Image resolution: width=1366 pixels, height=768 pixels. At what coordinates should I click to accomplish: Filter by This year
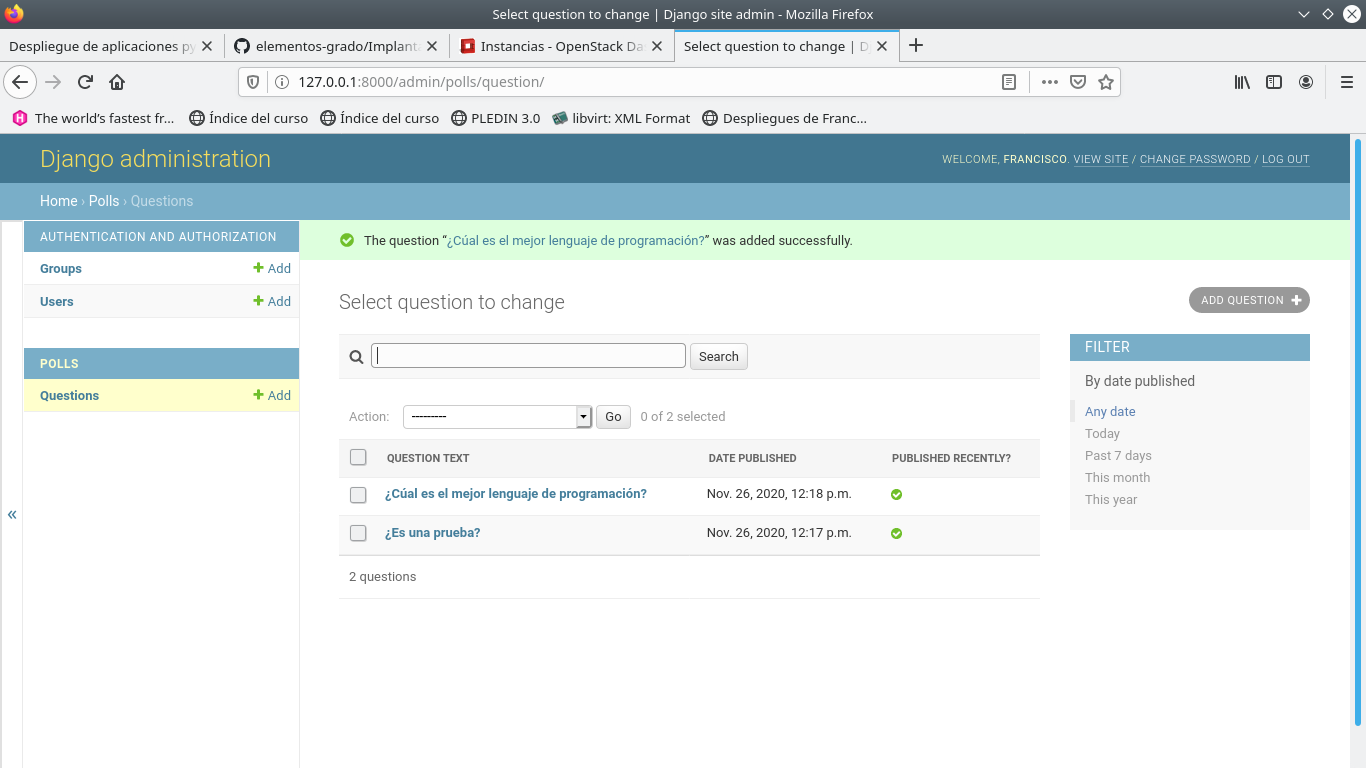click(1111, 500)
